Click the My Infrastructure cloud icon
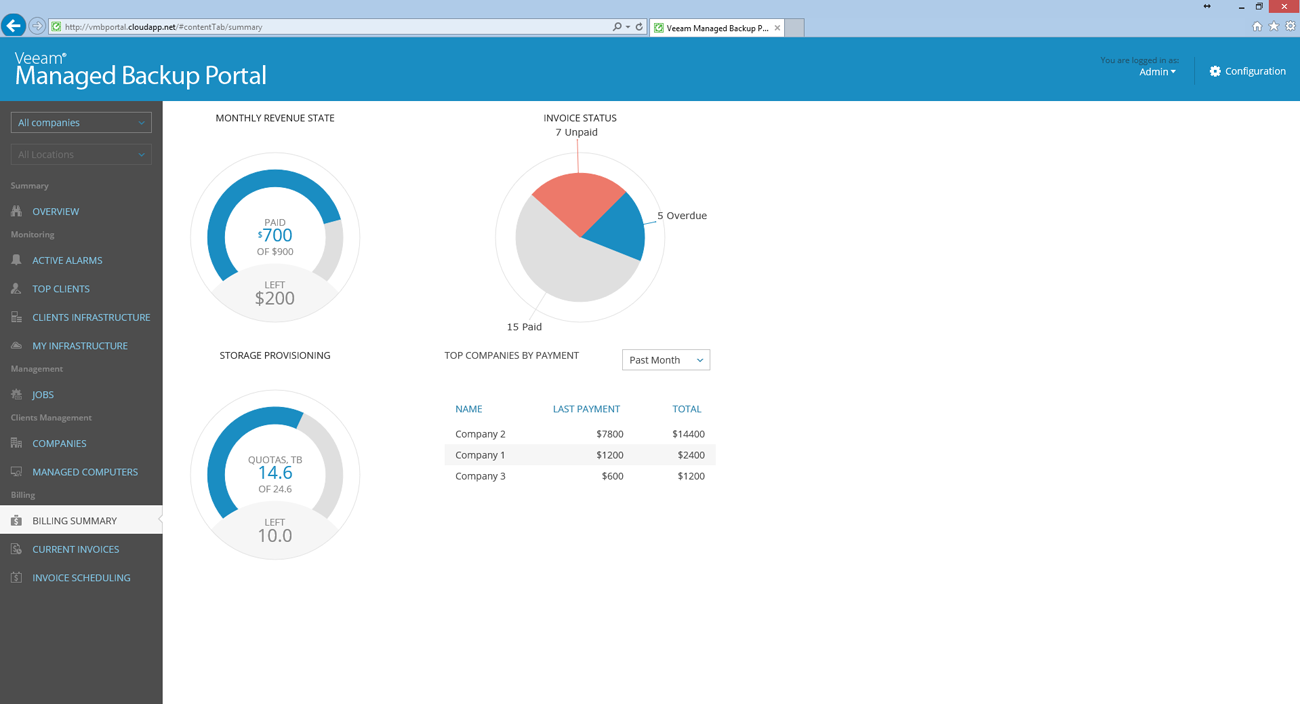The height and width of the screenshot is (704, 1300). point(16,345)
